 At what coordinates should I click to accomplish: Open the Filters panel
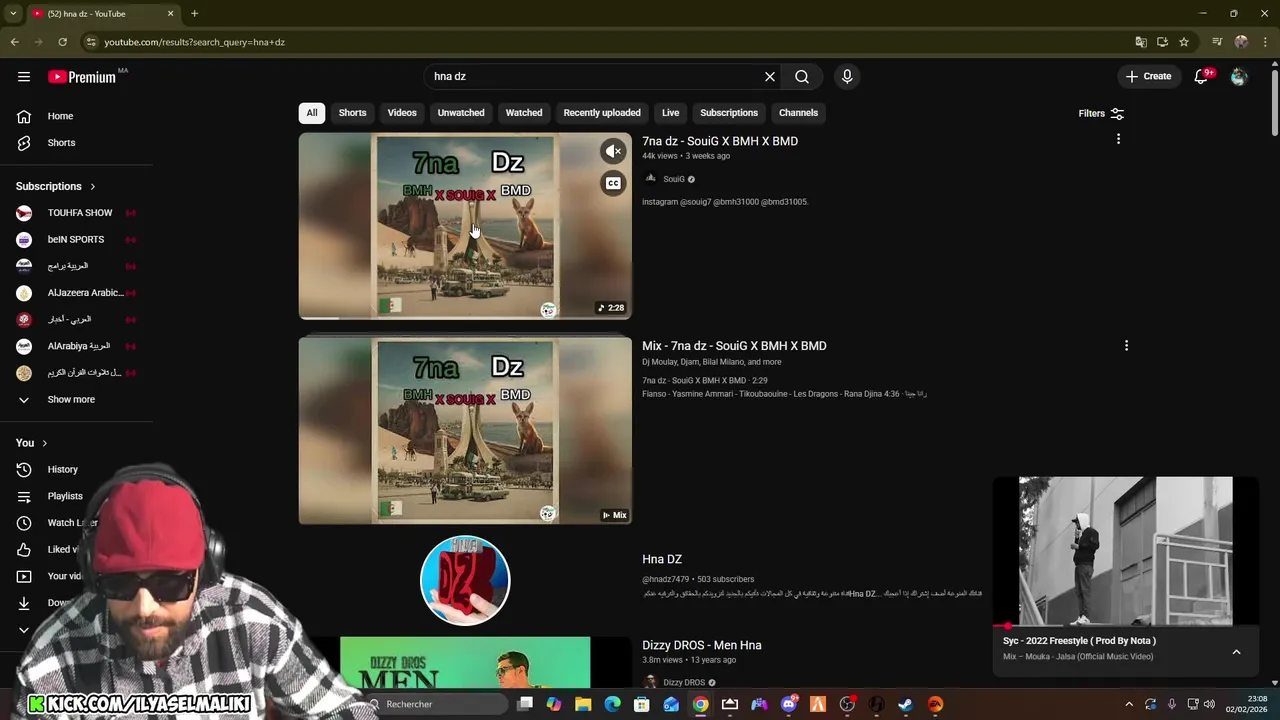pyautogui.click(x=1101, y=113)
